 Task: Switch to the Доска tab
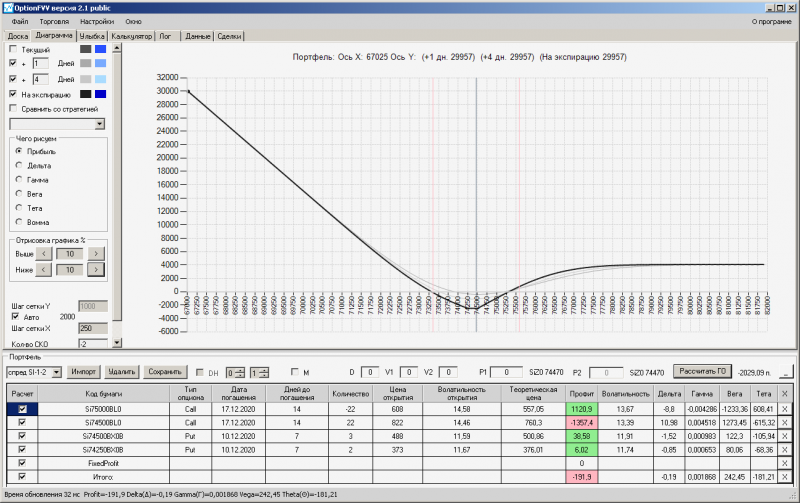18,36
